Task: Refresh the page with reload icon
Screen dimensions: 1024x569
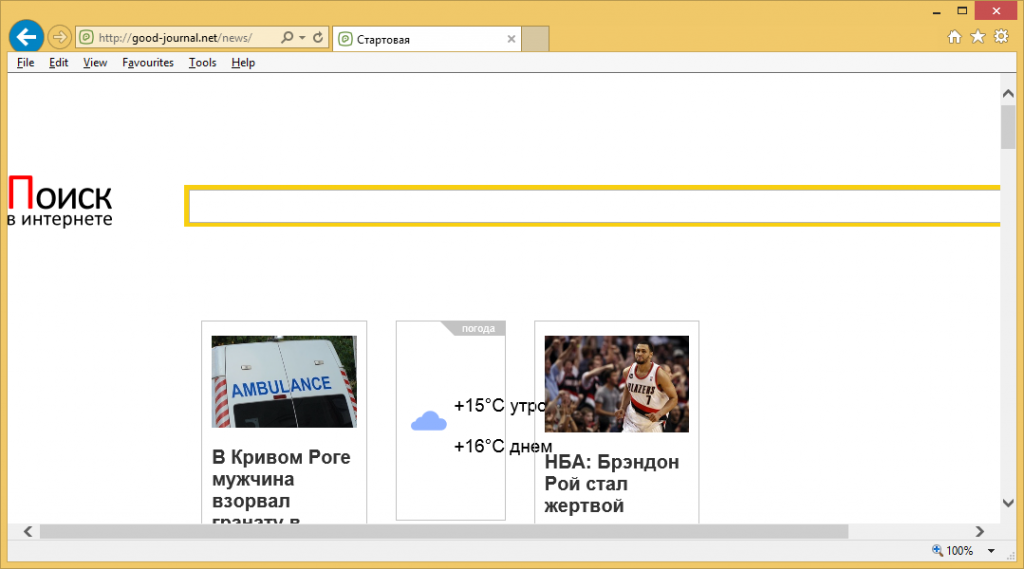Action: coord(318,38)
